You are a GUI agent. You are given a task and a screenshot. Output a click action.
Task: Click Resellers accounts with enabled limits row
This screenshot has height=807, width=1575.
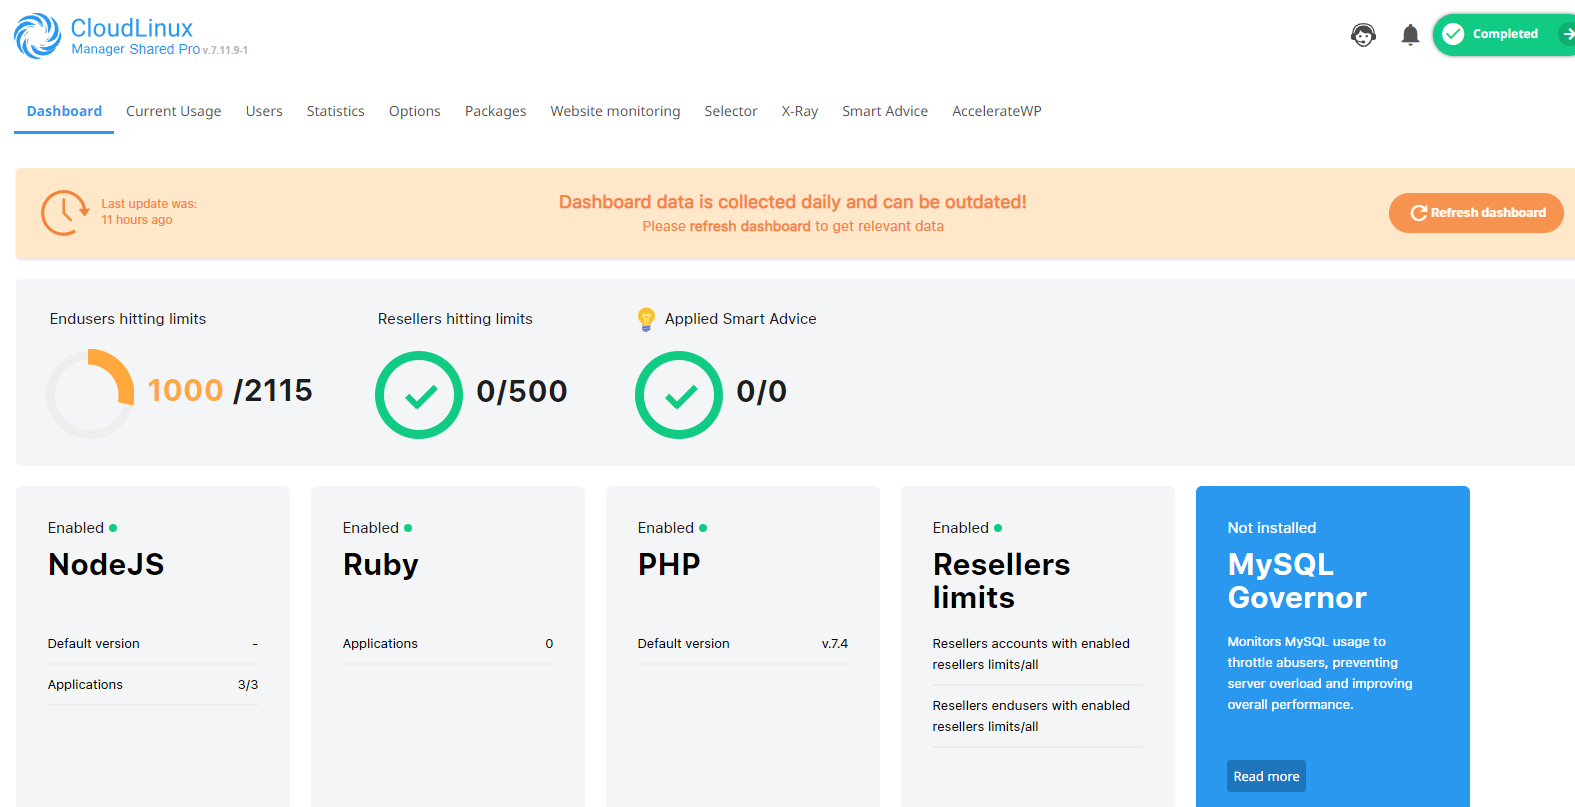pyautogui.click(x=1038, y=654)
